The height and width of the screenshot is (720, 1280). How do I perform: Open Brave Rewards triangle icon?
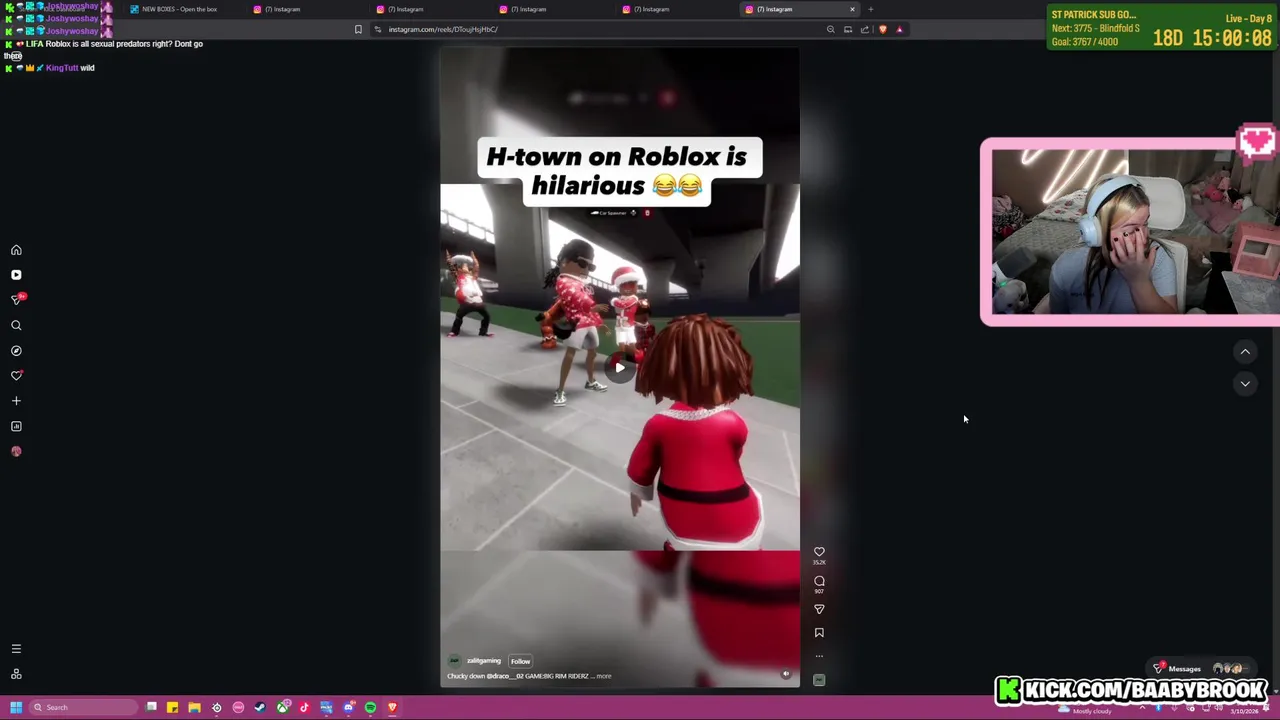(899, 29)
